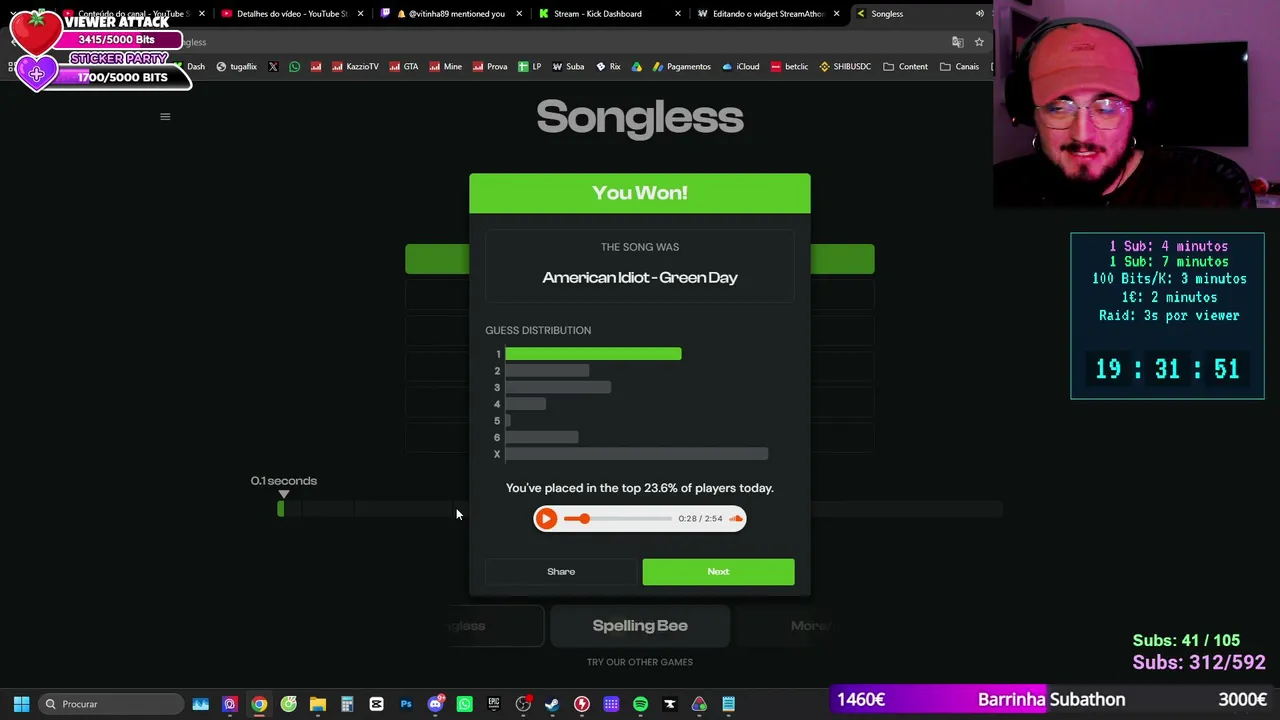Open the KazzioTV bookmark
This screenshot has width=1280, height=720.
(x=355, y=67)
